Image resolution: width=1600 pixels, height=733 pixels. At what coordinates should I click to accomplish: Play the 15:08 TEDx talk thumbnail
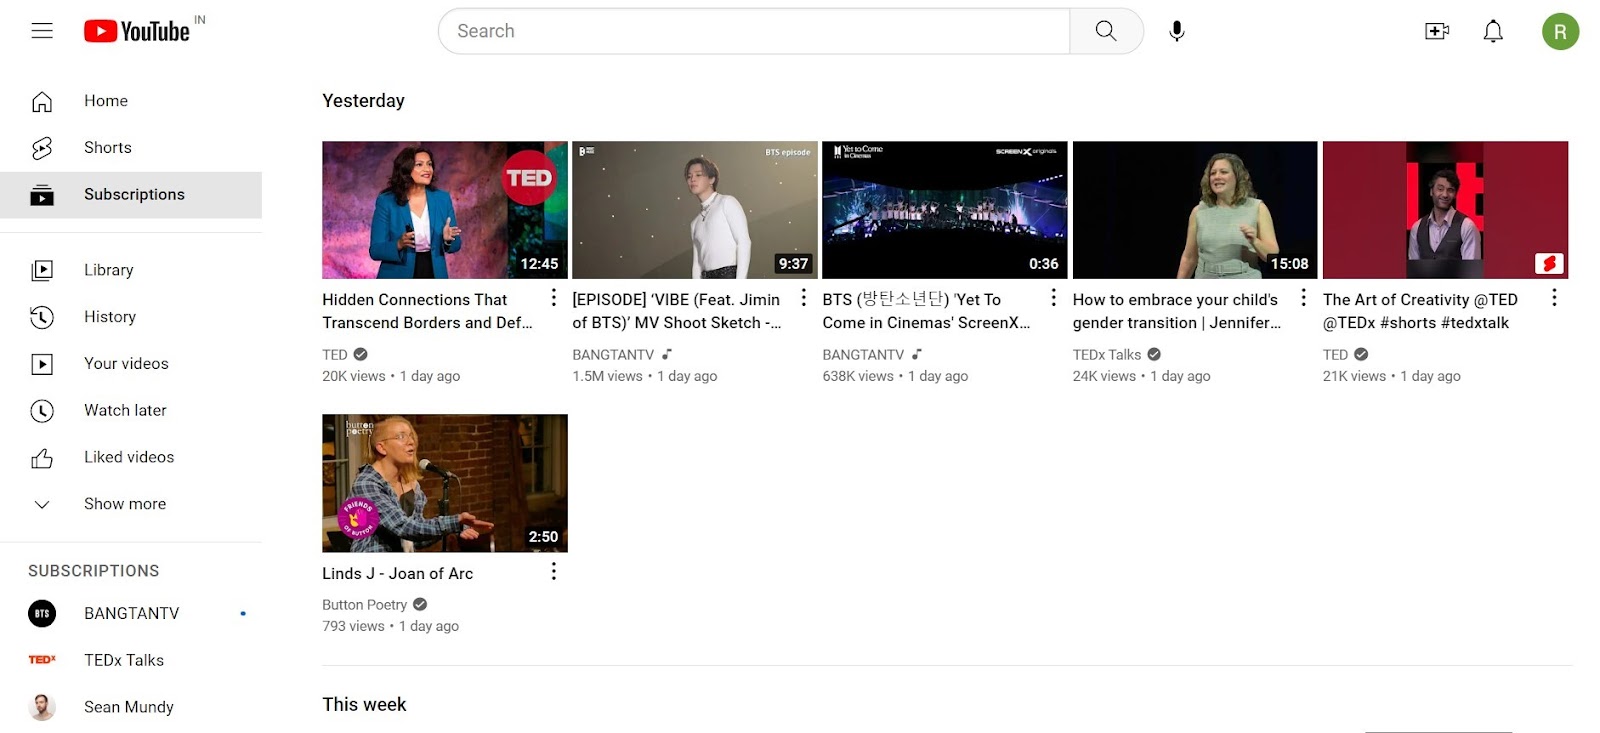[x=1195, y=210]
